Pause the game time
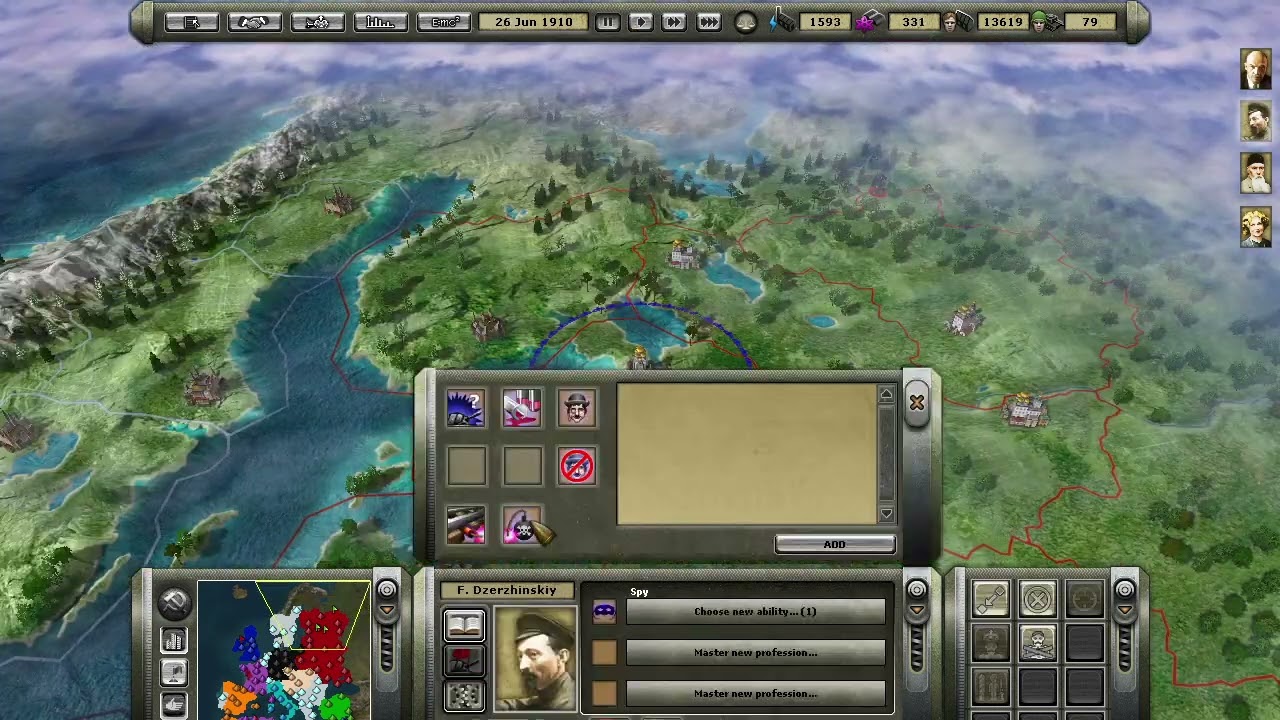 point(607,22)
